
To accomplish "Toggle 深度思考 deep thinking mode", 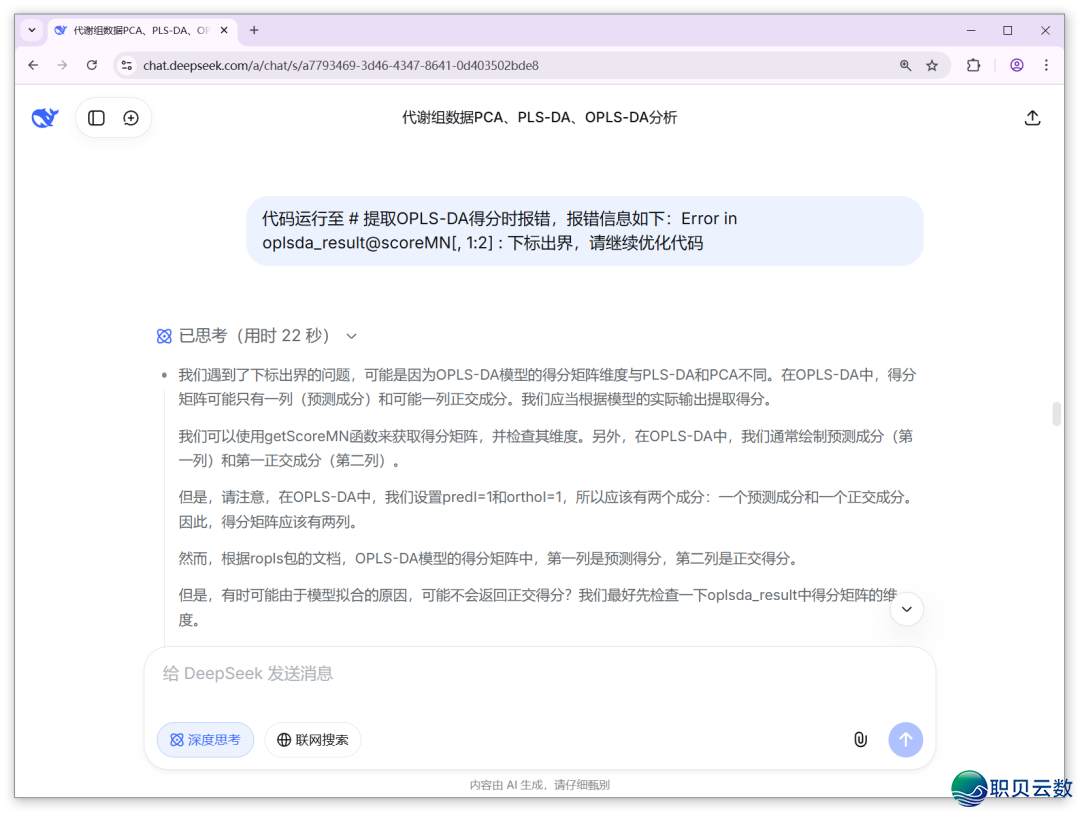I will pos(205,739).
